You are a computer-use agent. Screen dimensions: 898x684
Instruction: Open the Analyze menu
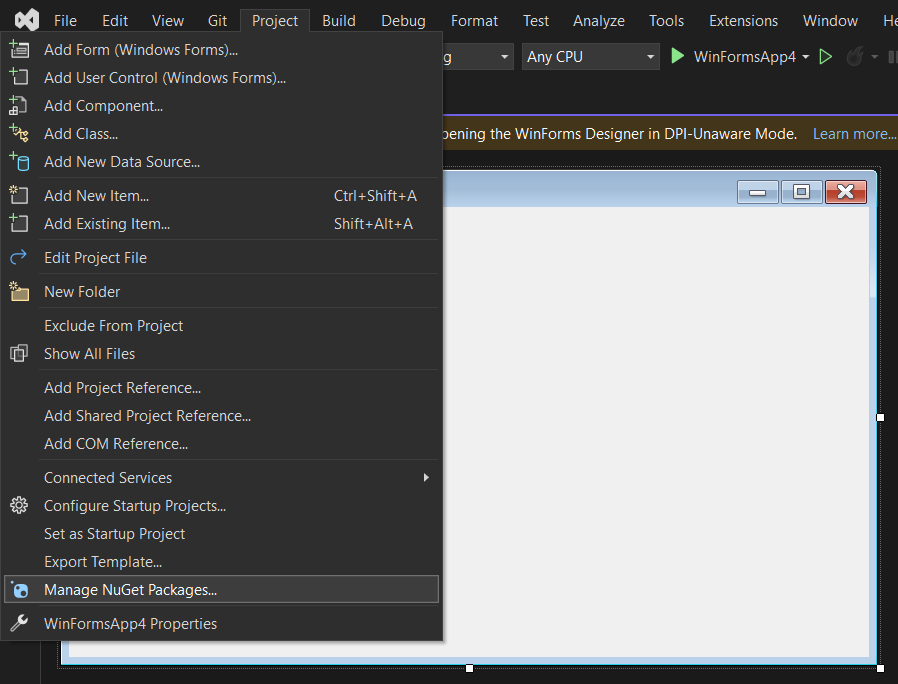click(598, 21)
